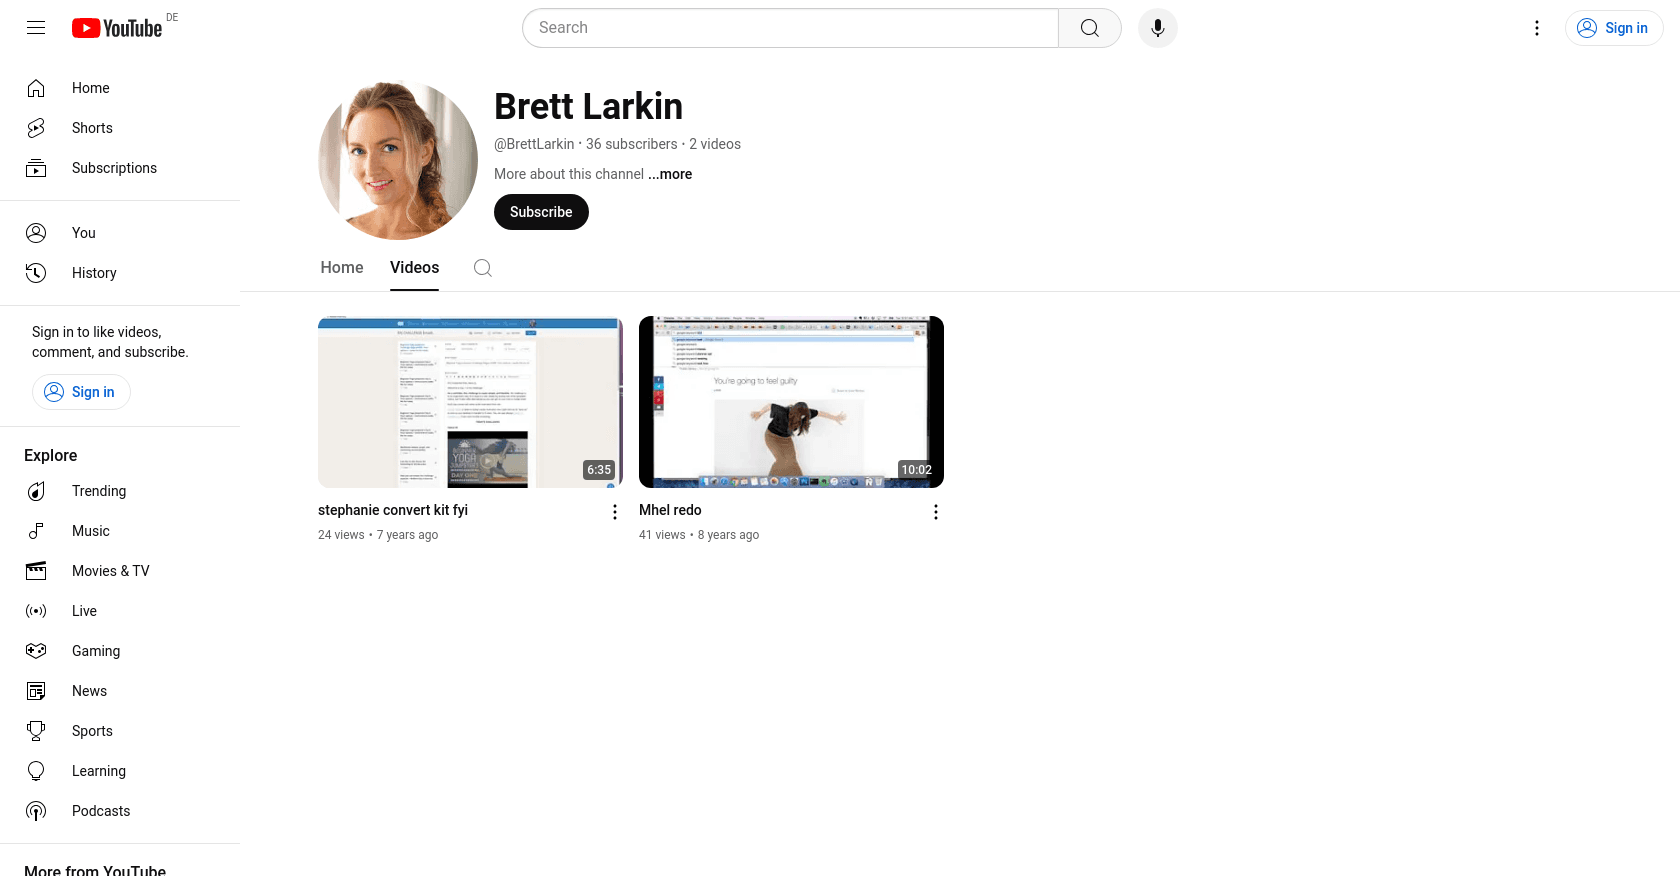Play the Mhel redo video thumbnail
Viewport: 1680px width, 876px height.
[x=791, y=402]
